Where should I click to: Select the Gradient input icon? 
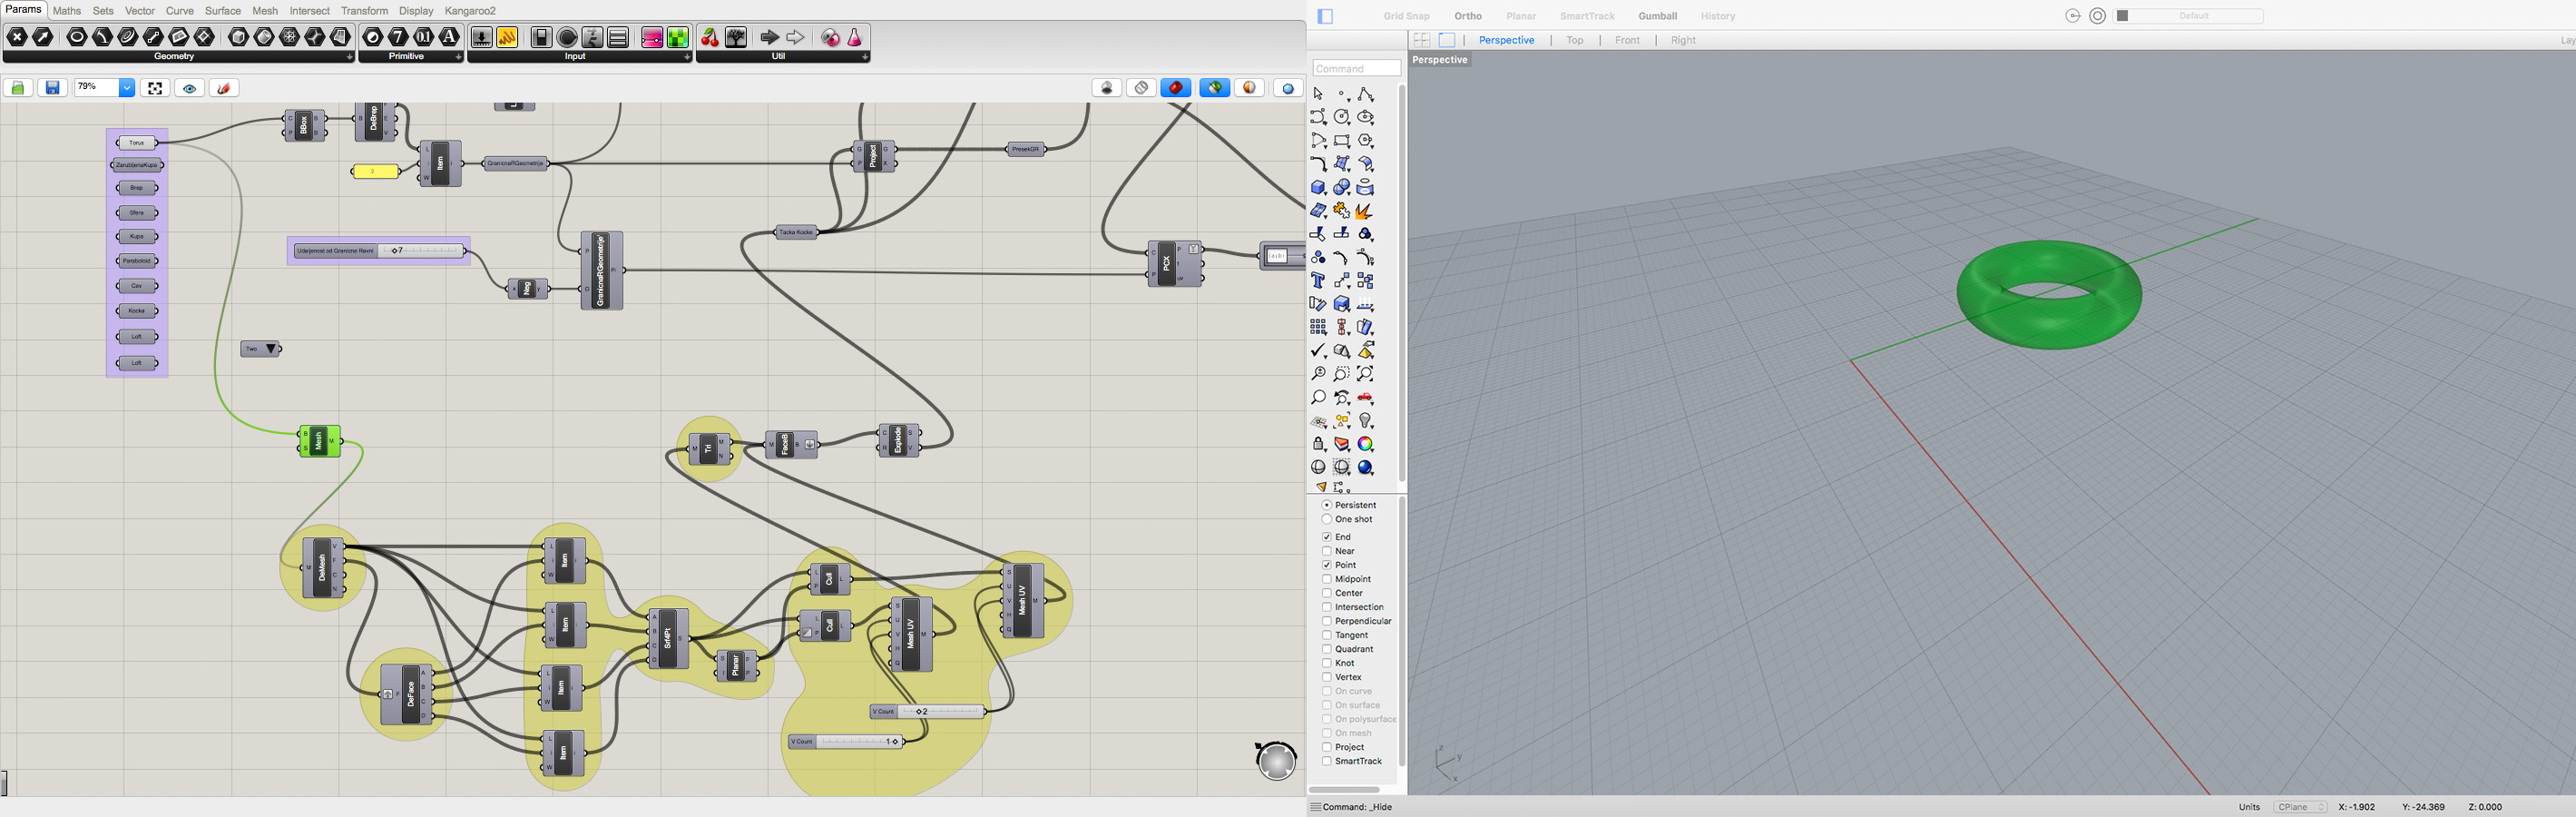coord(652,38)
